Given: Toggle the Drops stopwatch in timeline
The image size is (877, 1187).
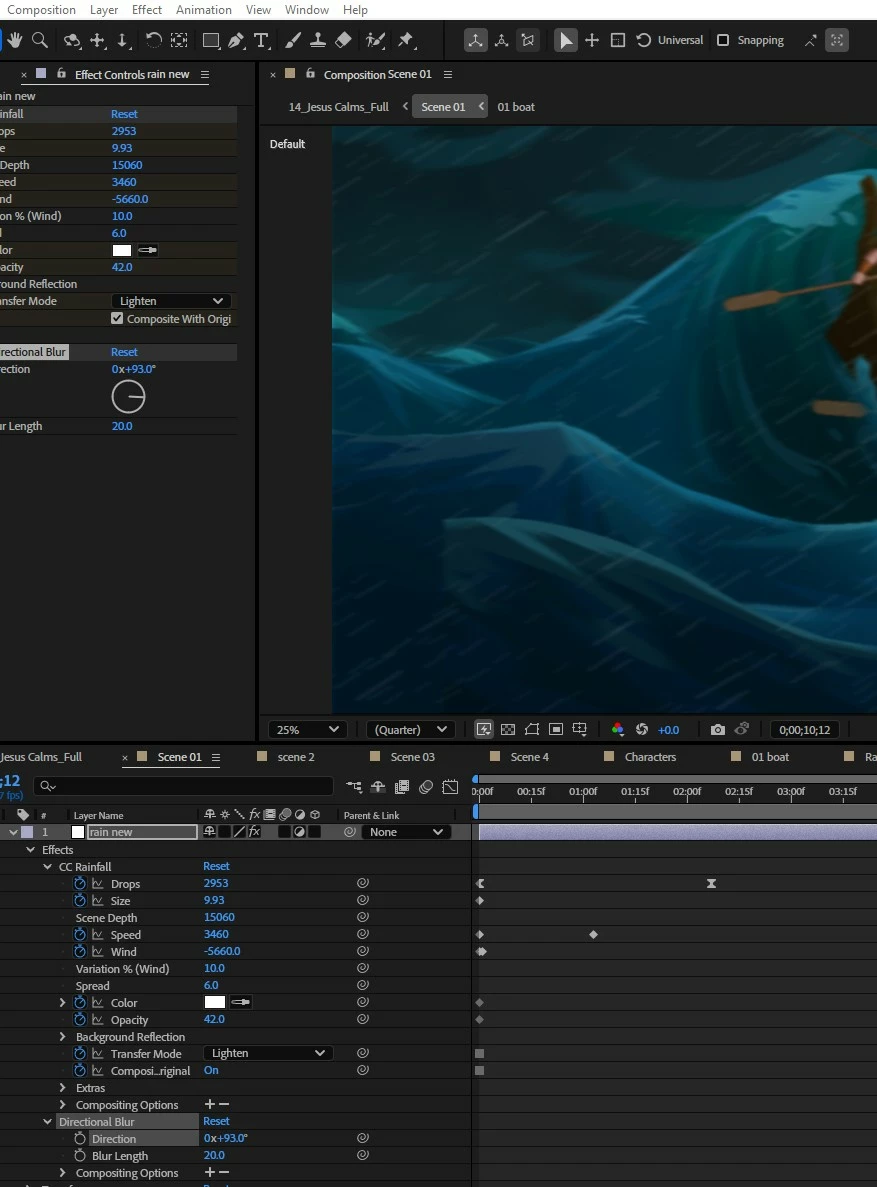Looking at the screenshot, I should [80, 883].
